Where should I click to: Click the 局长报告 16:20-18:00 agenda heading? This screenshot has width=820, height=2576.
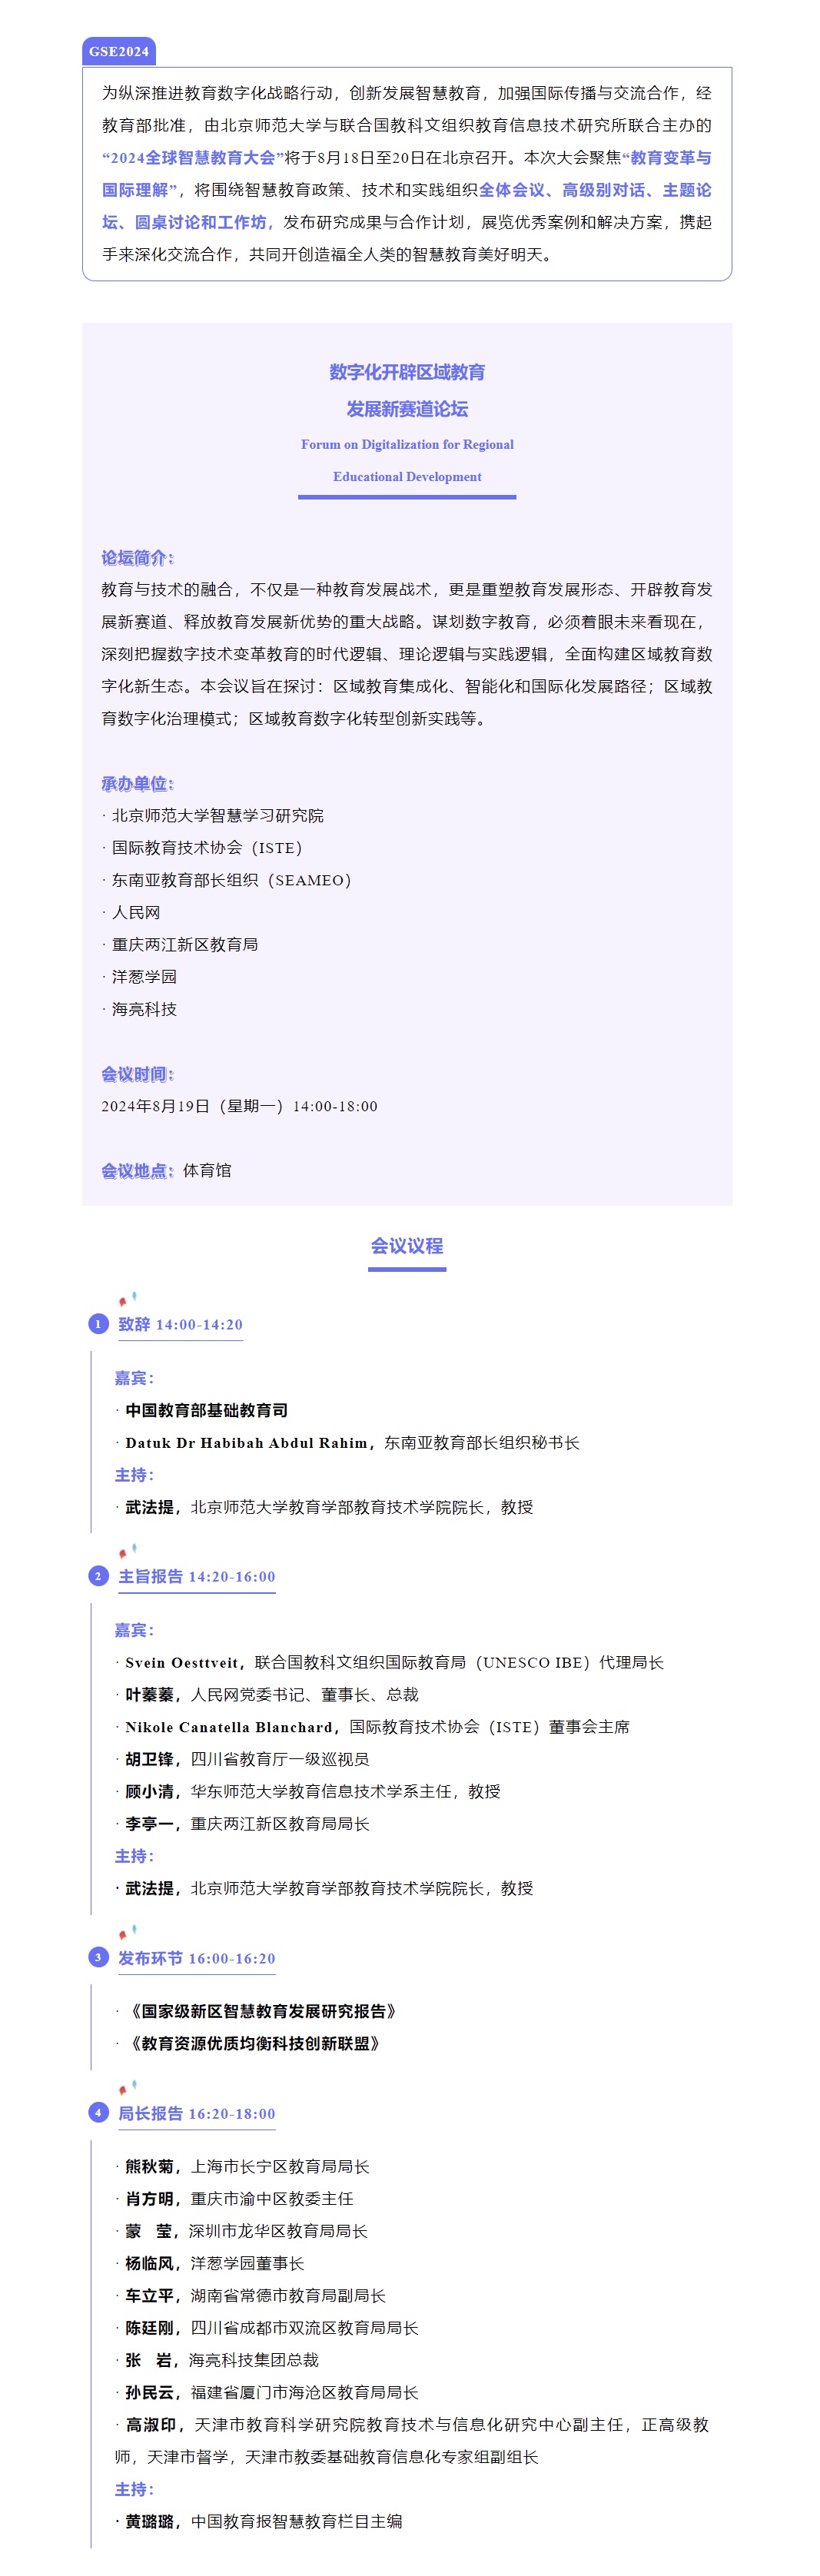196,2113
